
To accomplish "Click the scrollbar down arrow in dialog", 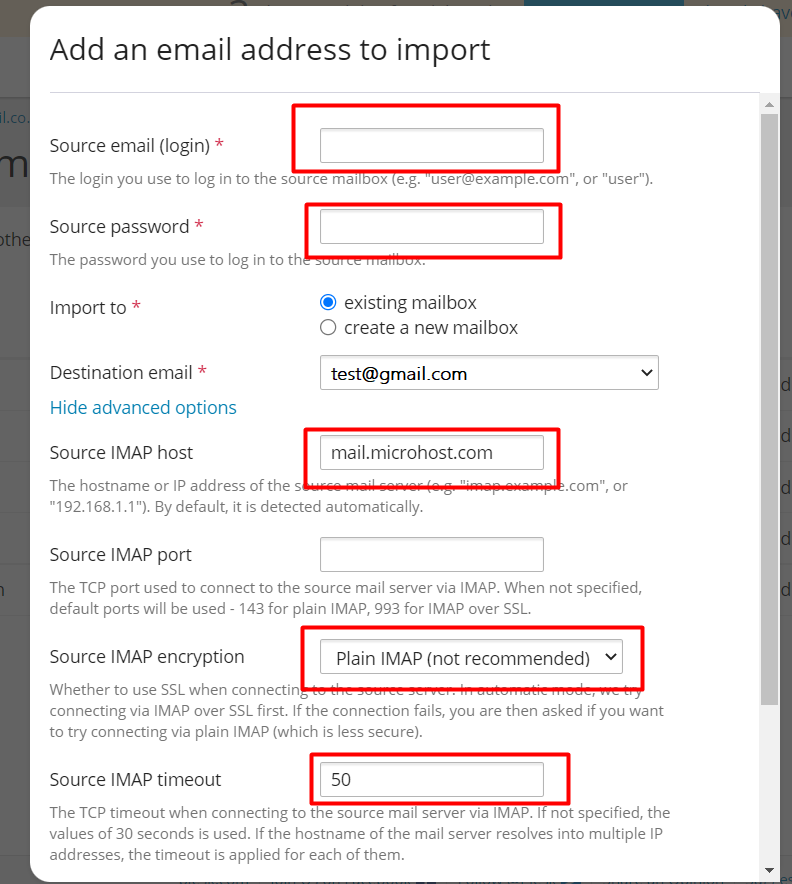I will pyautogui.click(x=769, y=870).
